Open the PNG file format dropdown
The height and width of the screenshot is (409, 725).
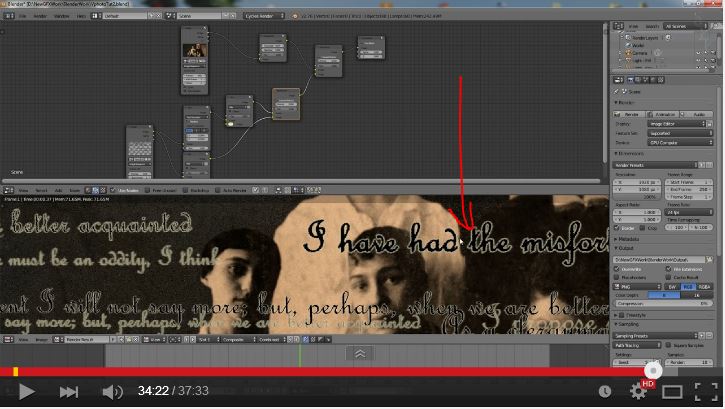click(638, 287)
